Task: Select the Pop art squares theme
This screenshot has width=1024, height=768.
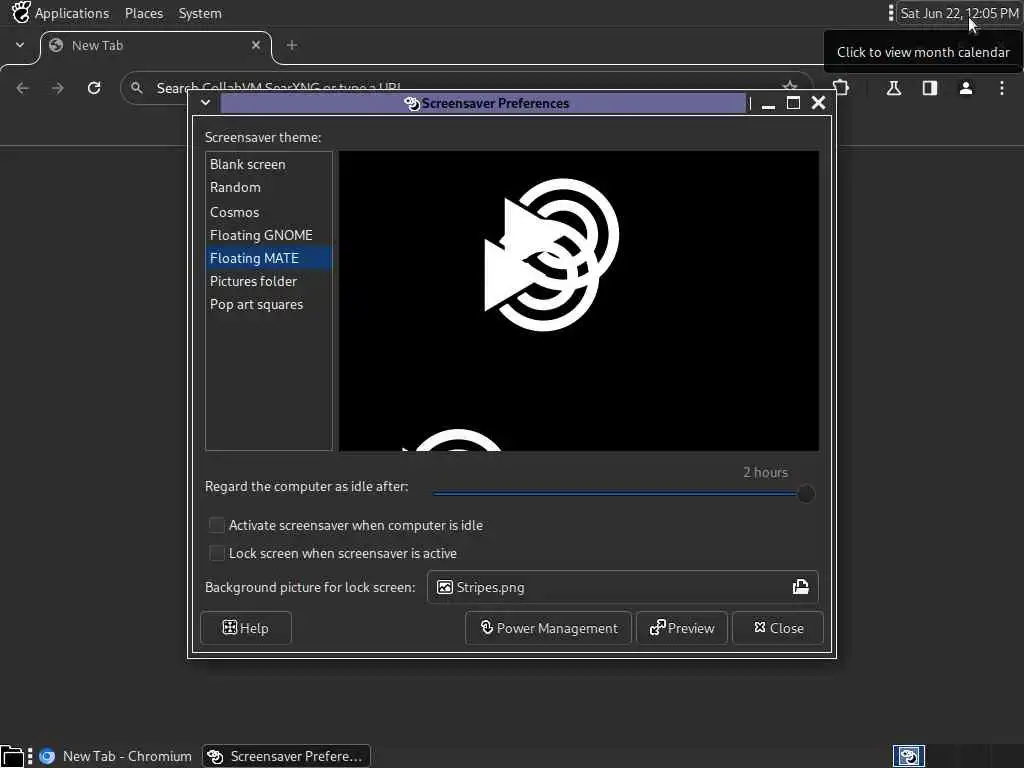Action: (x=268, y=304)
